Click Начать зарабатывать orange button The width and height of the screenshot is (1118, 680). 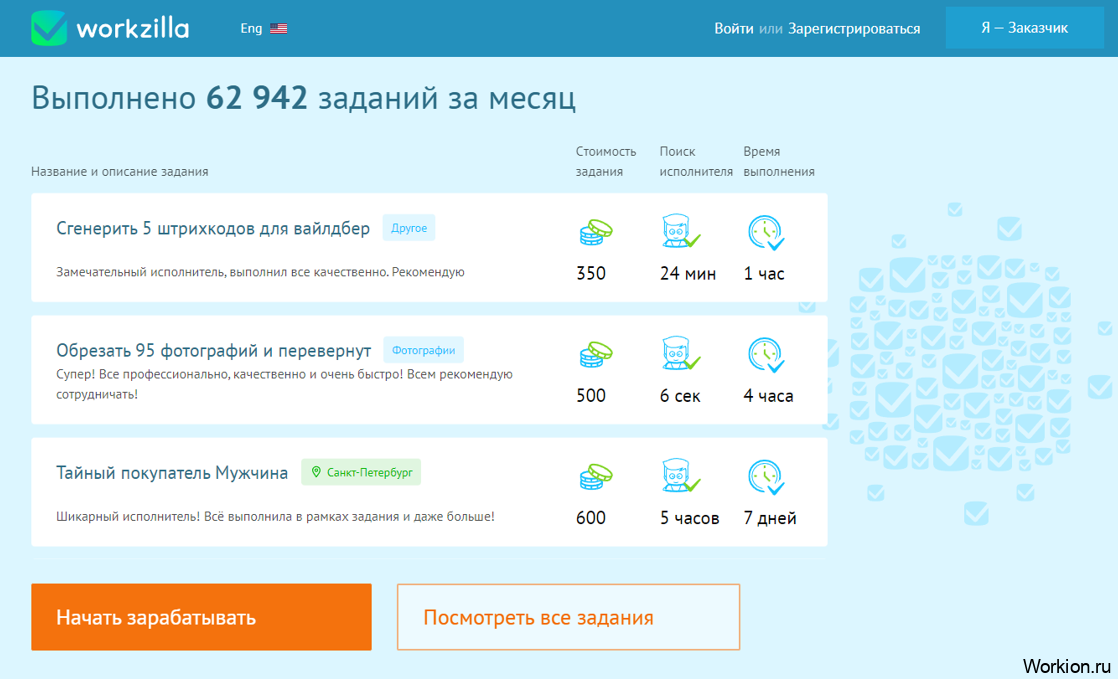(x=201, y=617)
